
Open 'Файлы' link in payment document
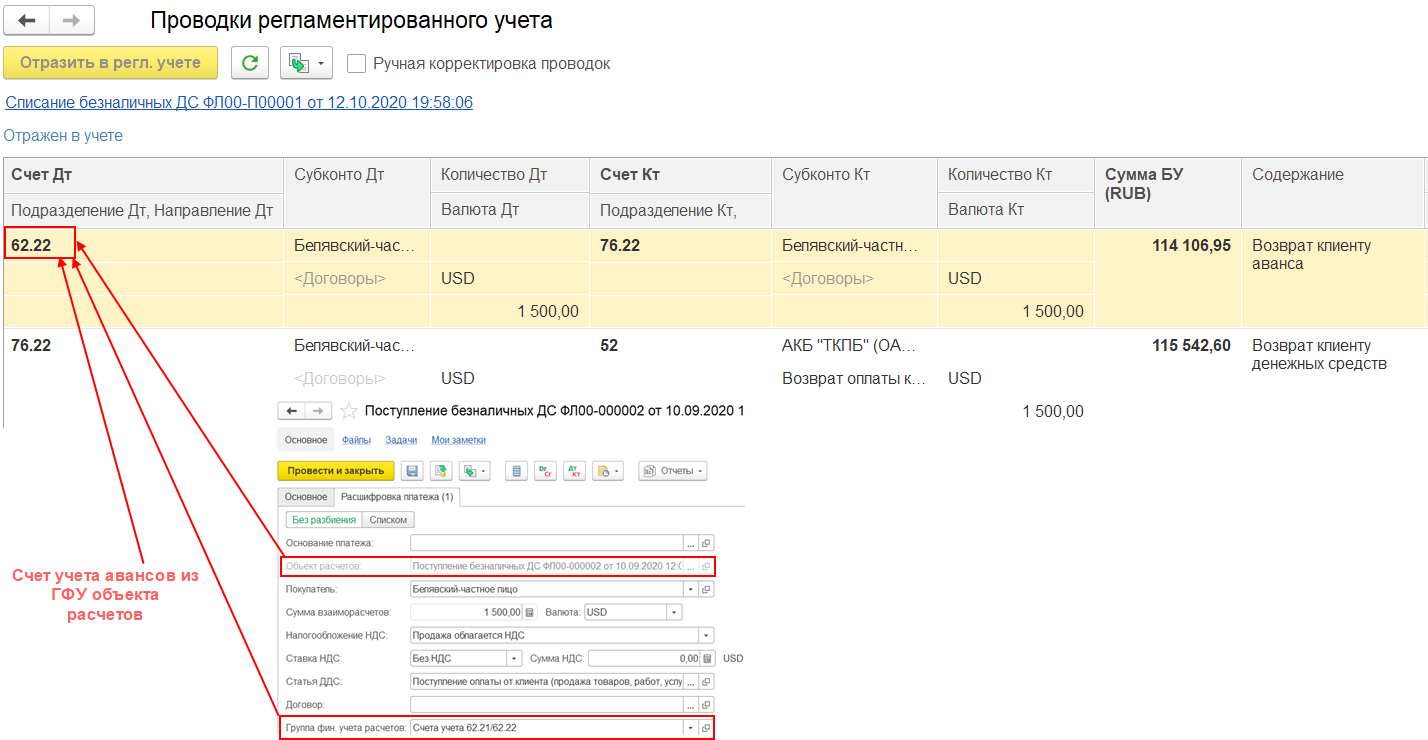click(356, 440)
